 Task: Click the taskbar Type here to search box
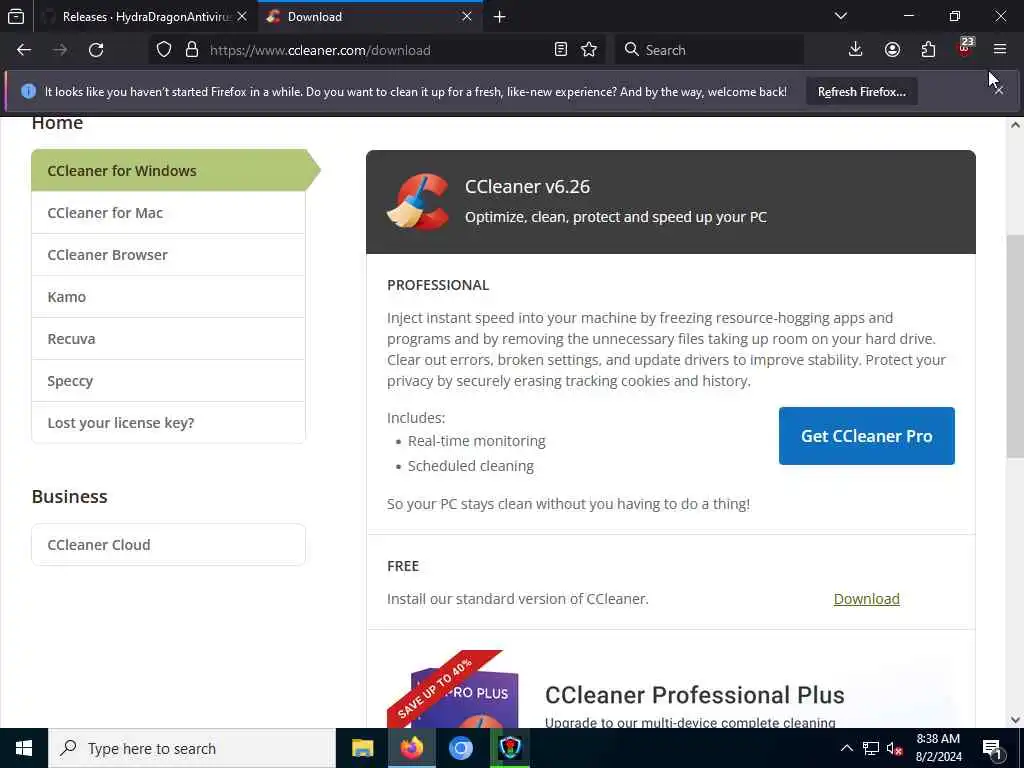pyautogui.click(x=192, y=748)
